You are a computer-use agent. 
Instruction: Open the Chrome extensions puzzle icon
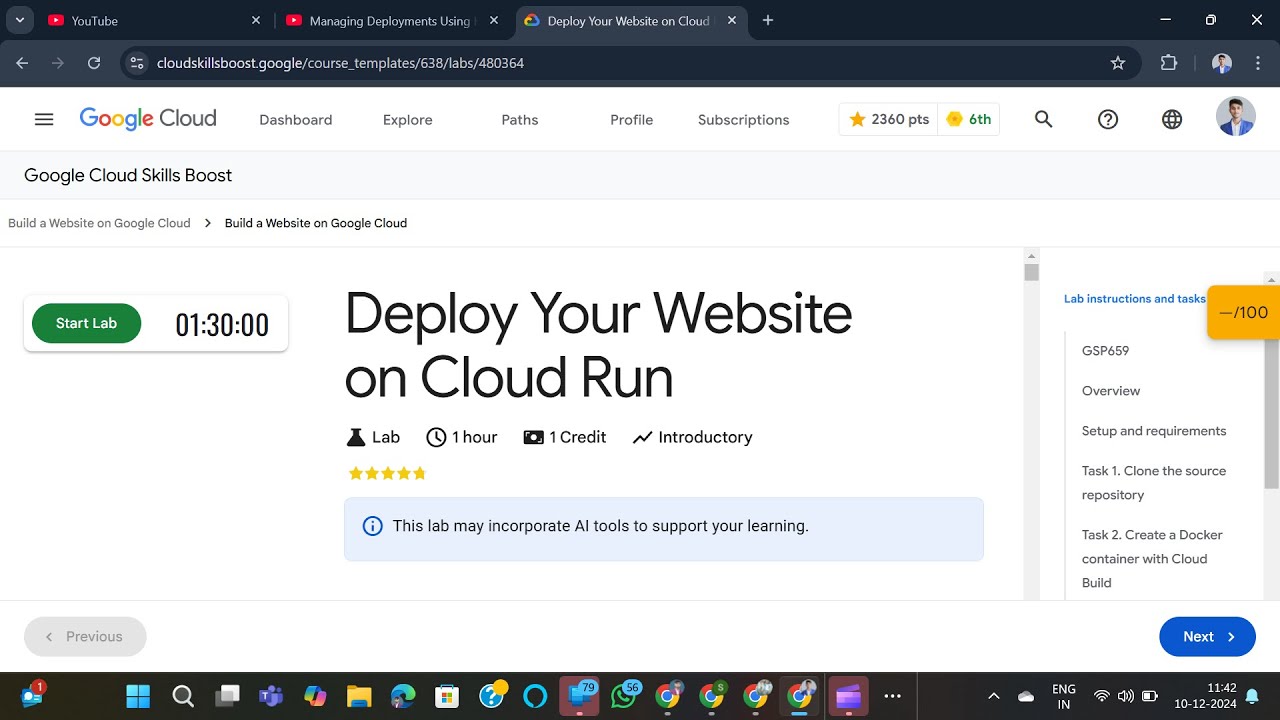1168,63
